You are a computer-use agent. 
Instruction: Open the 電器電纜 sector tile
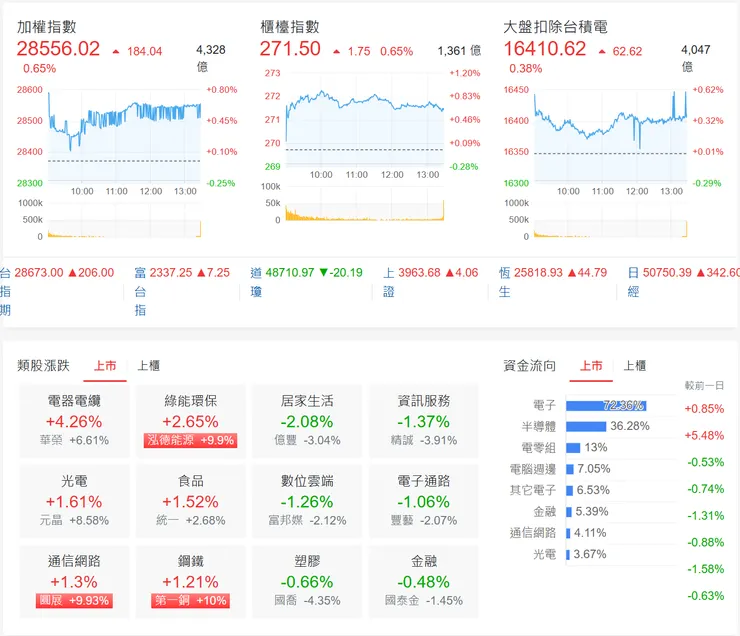point(74,420)
